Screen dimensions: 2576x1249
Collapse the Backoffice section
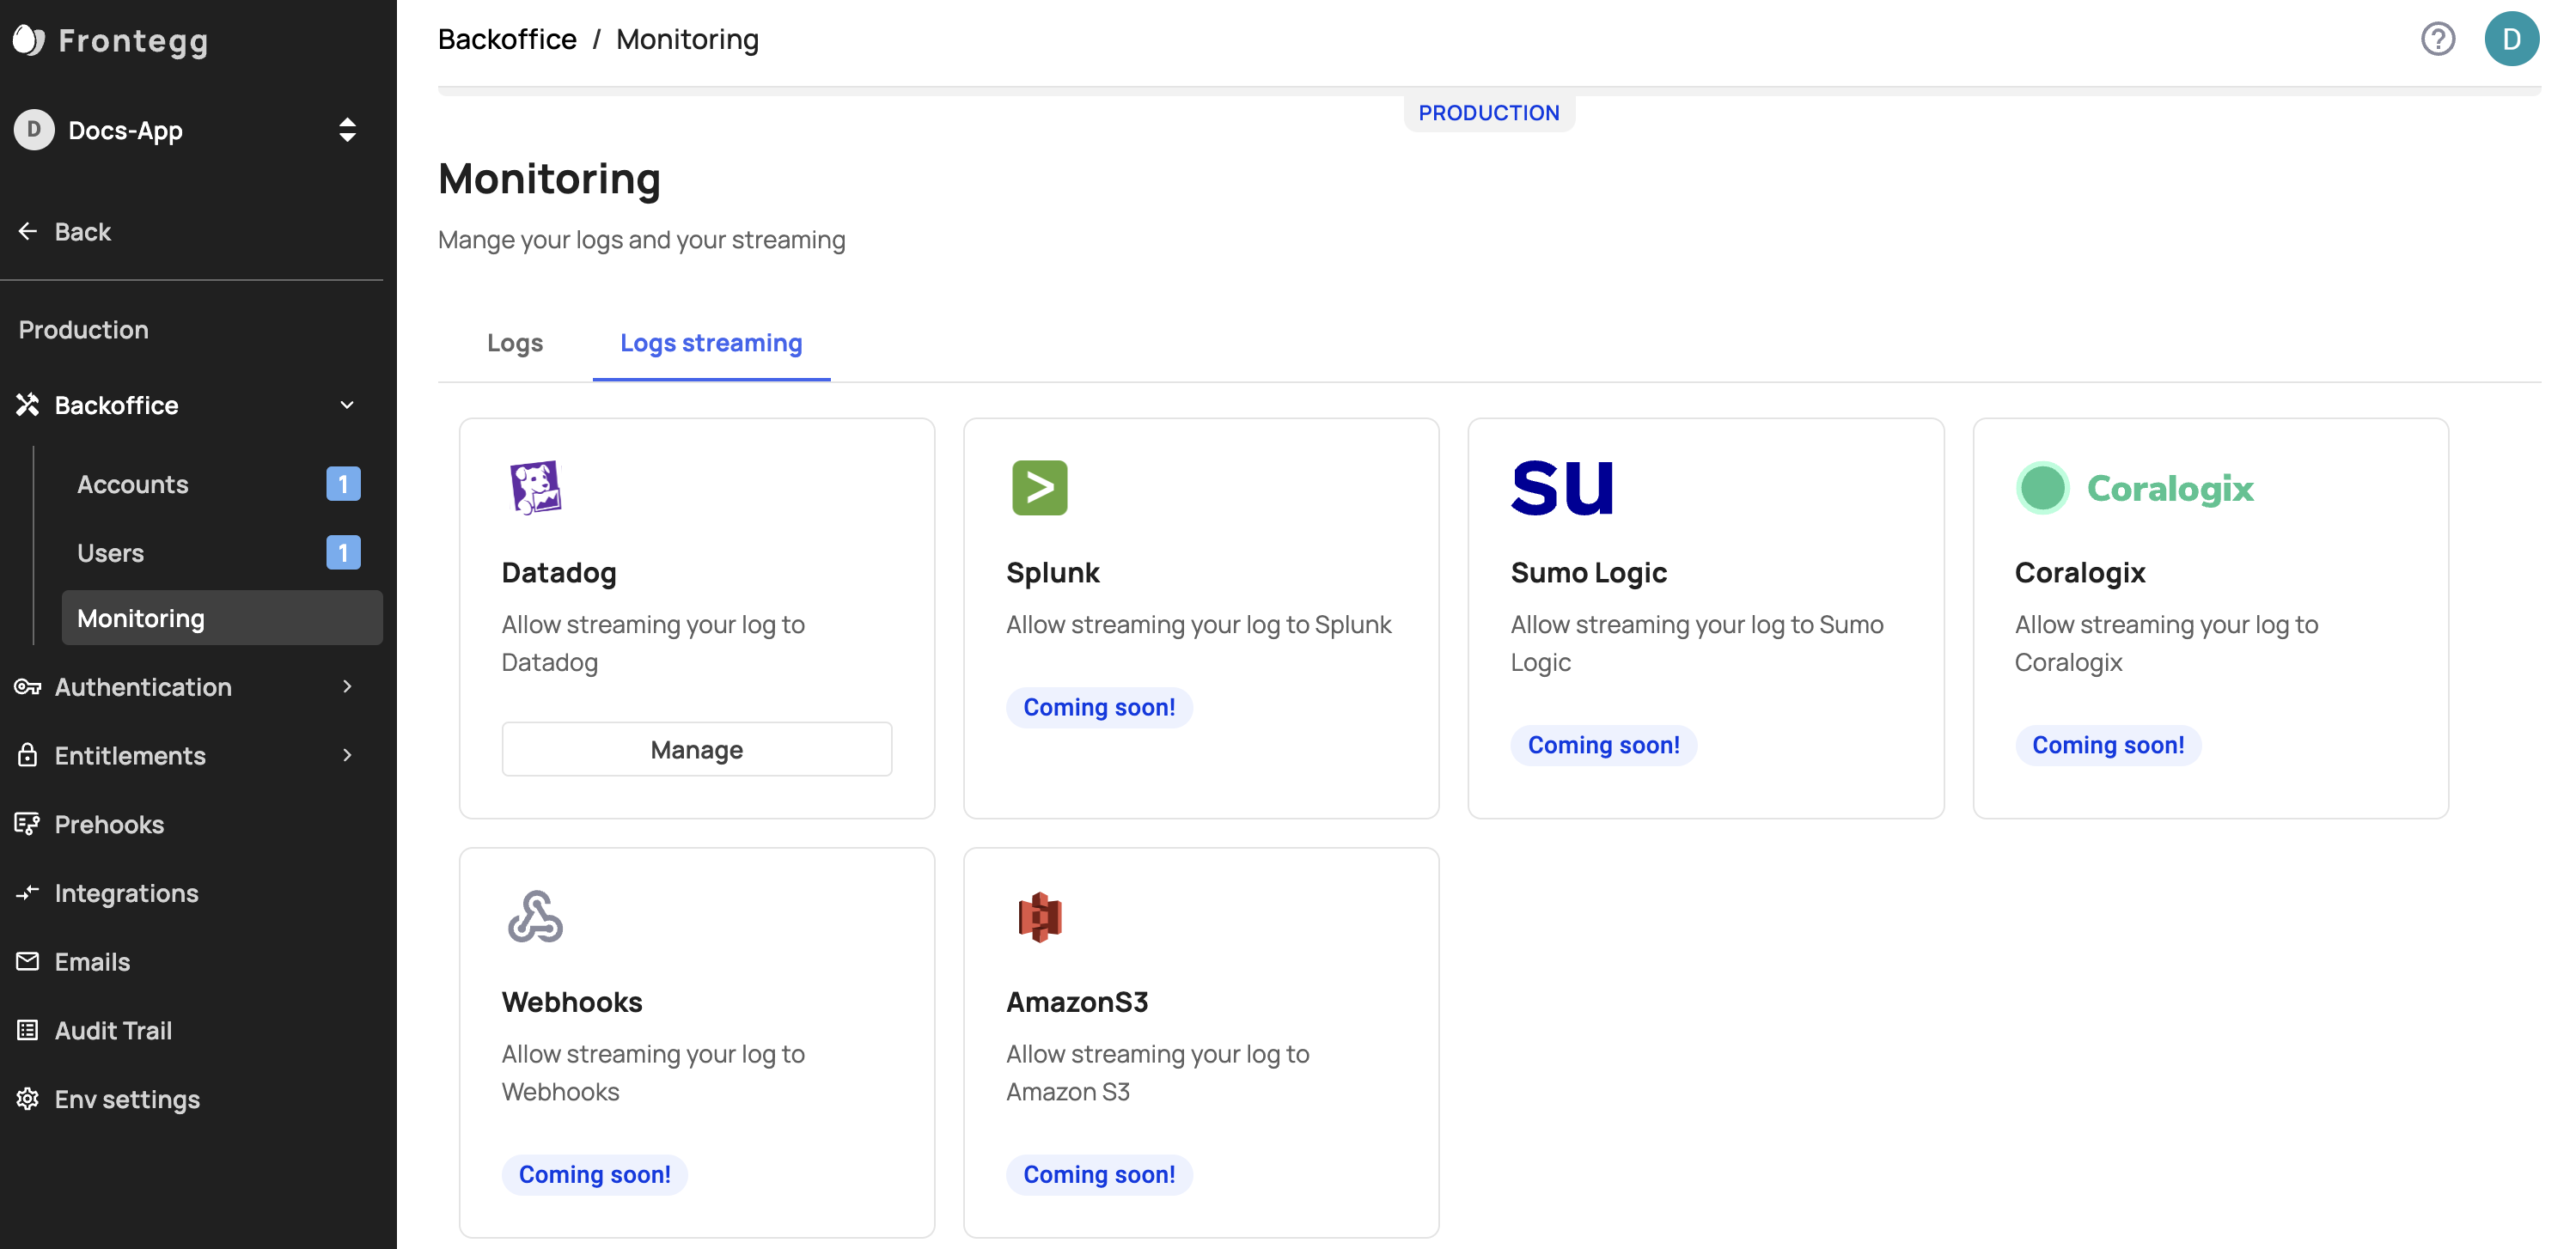(347, 405)
